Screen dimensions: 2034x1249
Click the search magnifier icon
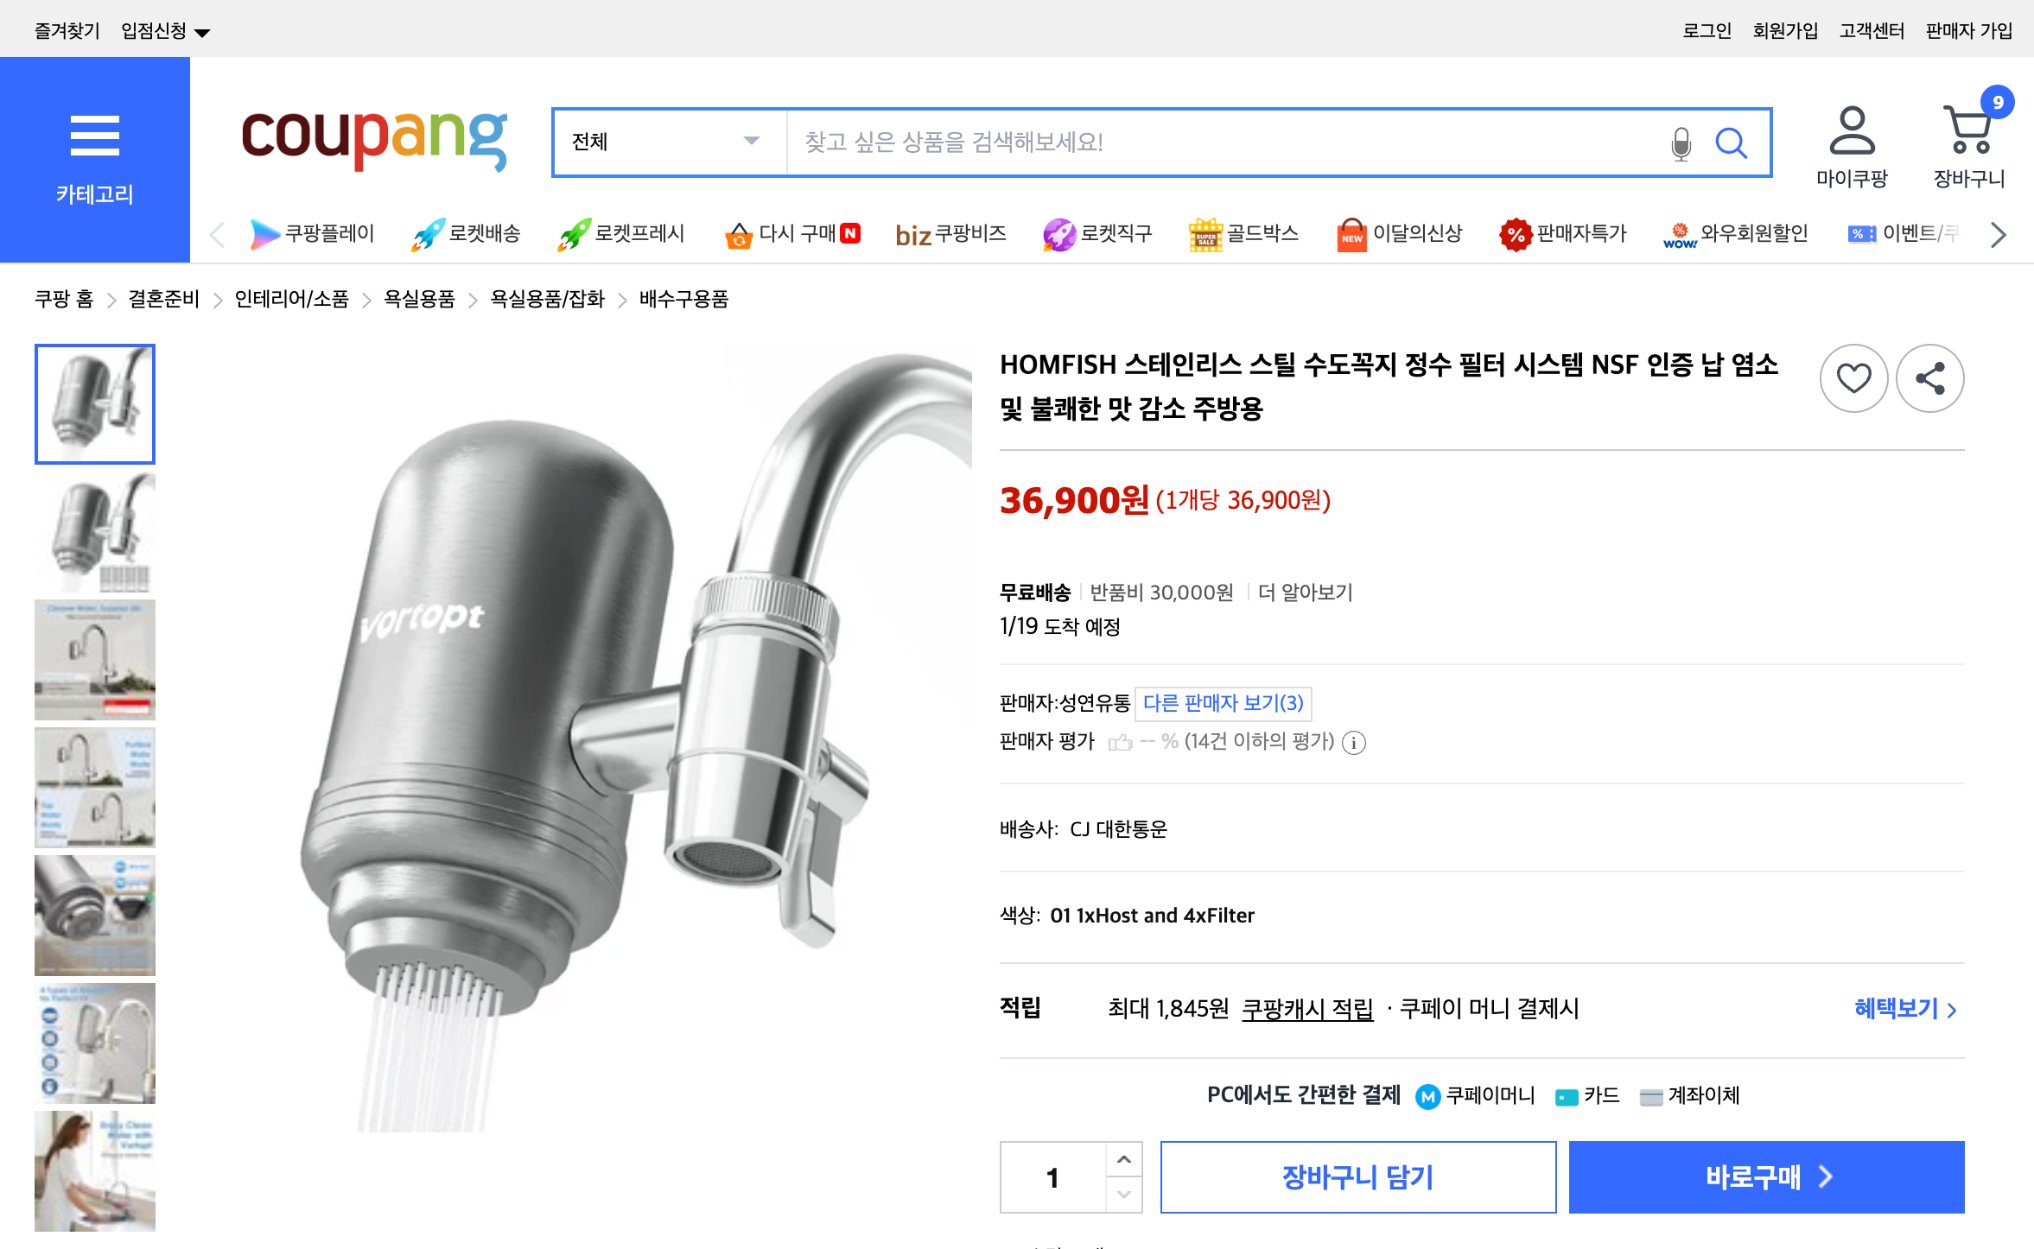click(x=1733, y=142)
